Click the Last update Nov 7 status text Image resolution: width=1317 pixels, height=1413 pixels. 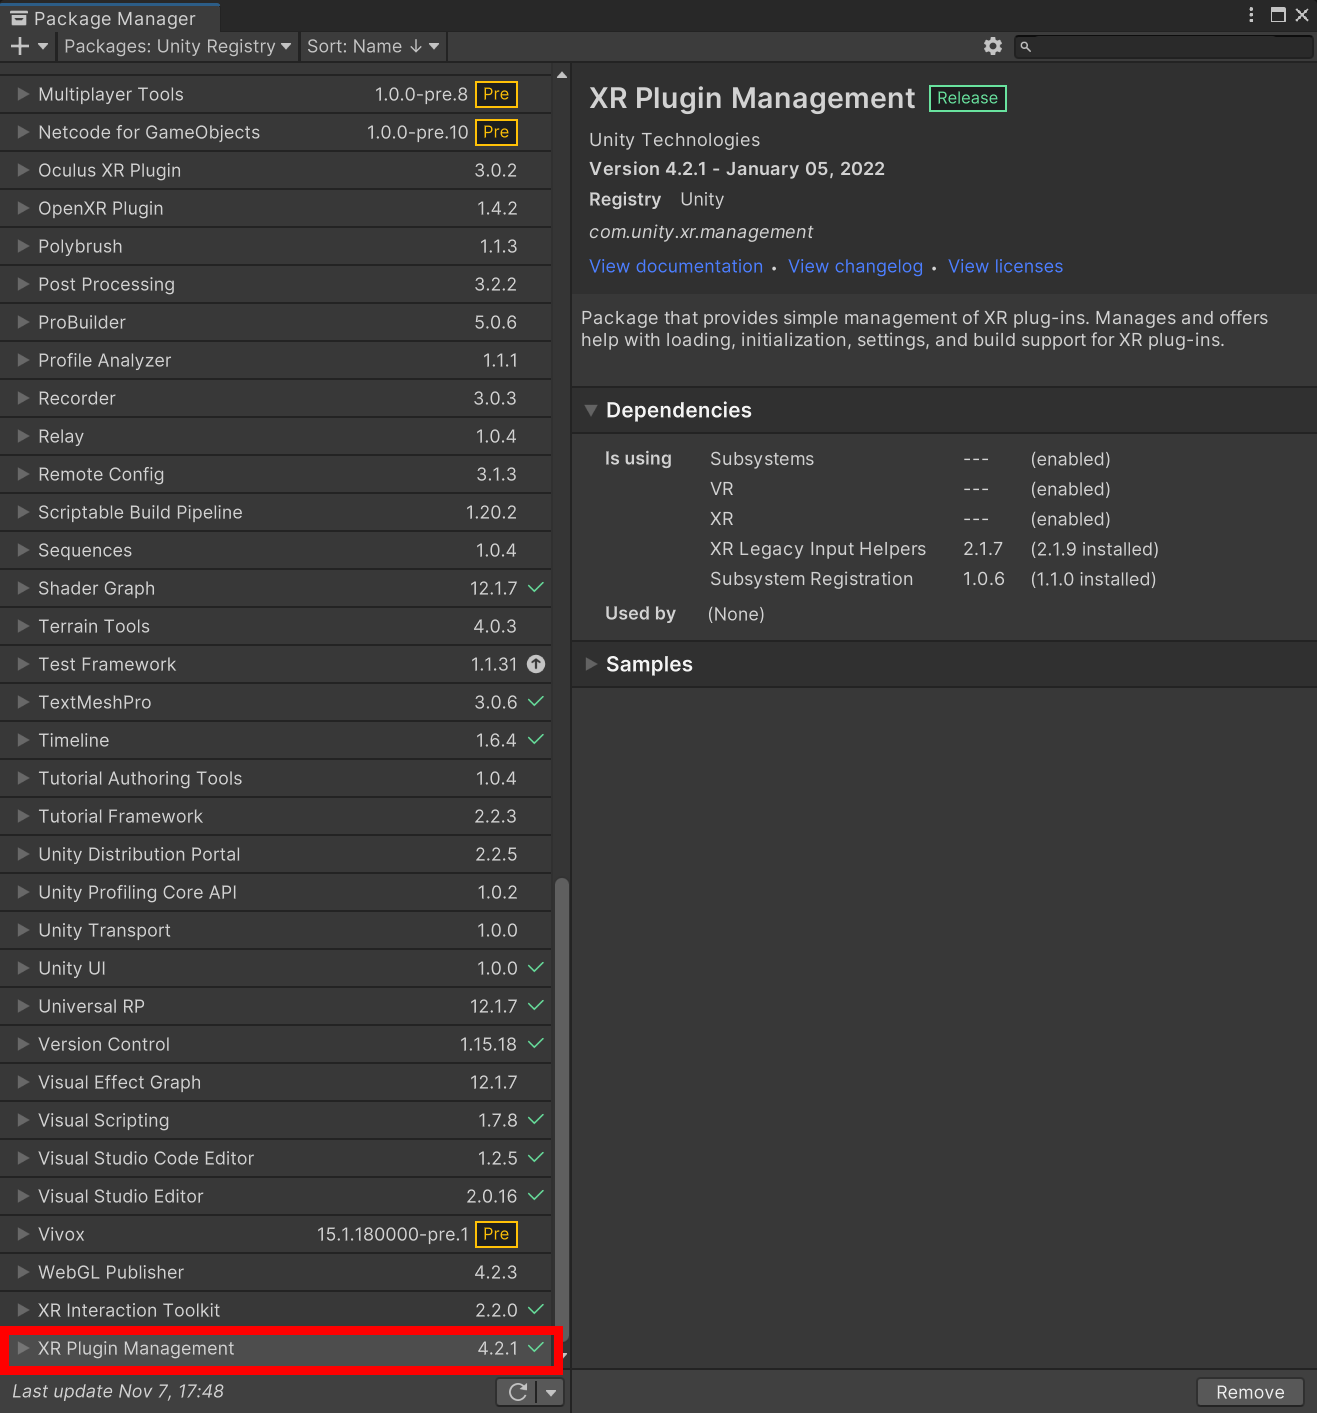[x=118, y=1391]
